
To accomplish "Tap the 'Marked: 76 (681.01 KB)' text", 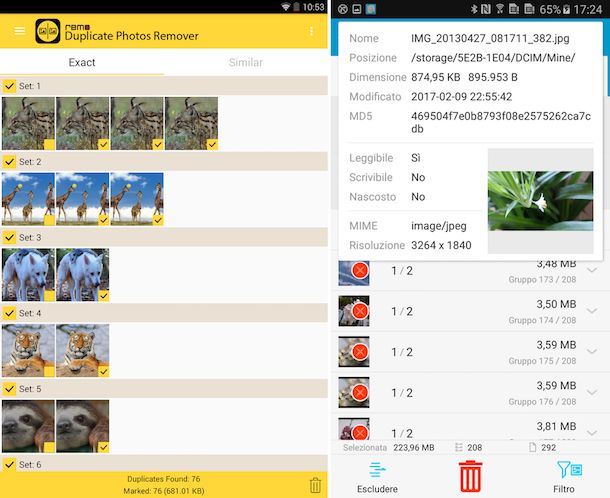I will [x=164, y=491].
